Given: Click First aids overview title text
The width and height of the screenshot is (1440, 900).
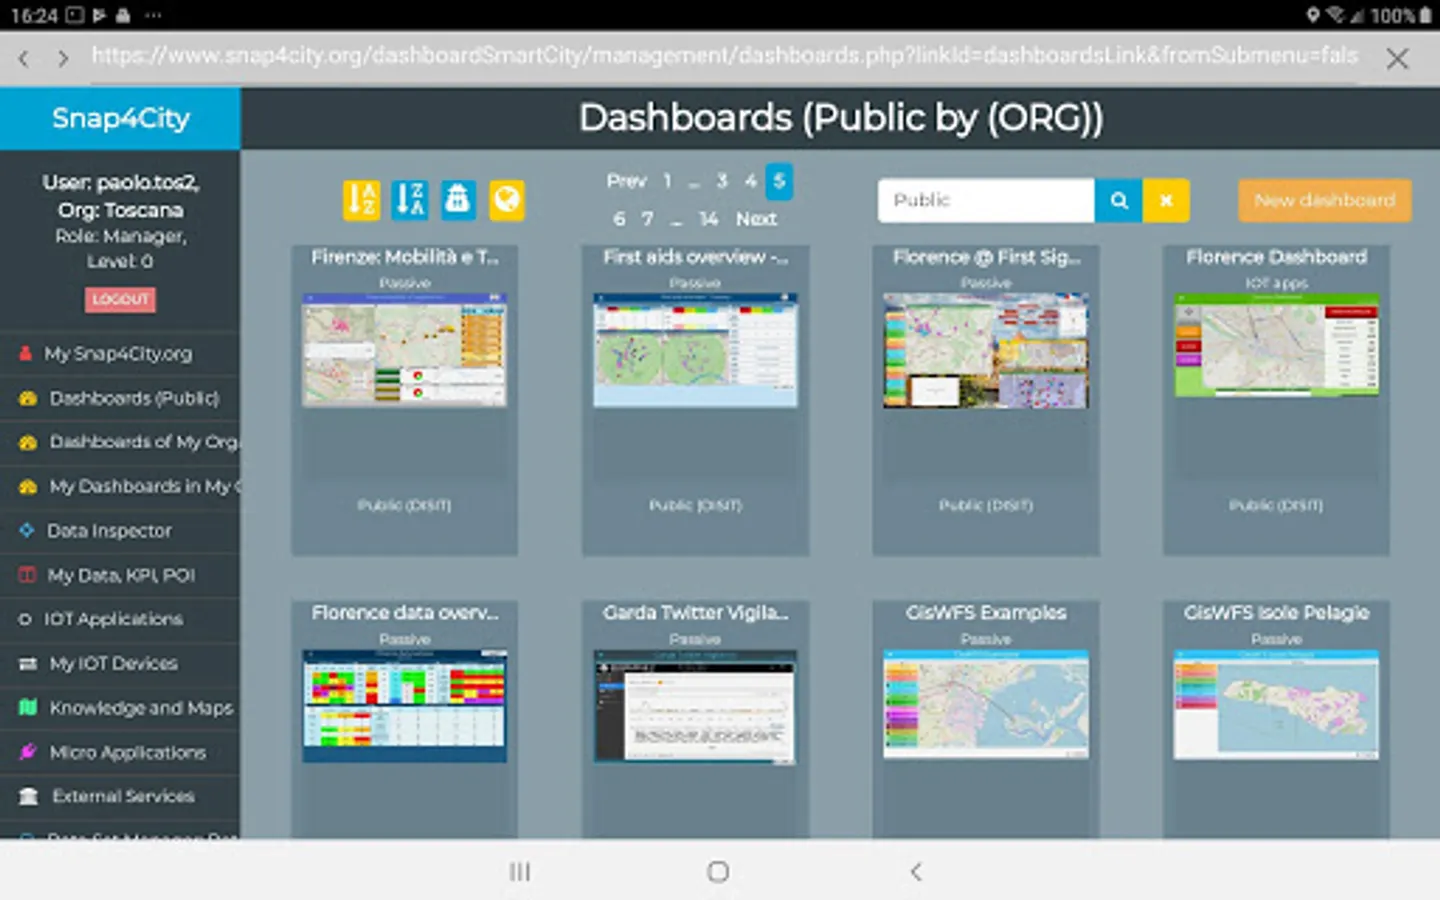Looking at the screenshot, I should coord(695,257).
